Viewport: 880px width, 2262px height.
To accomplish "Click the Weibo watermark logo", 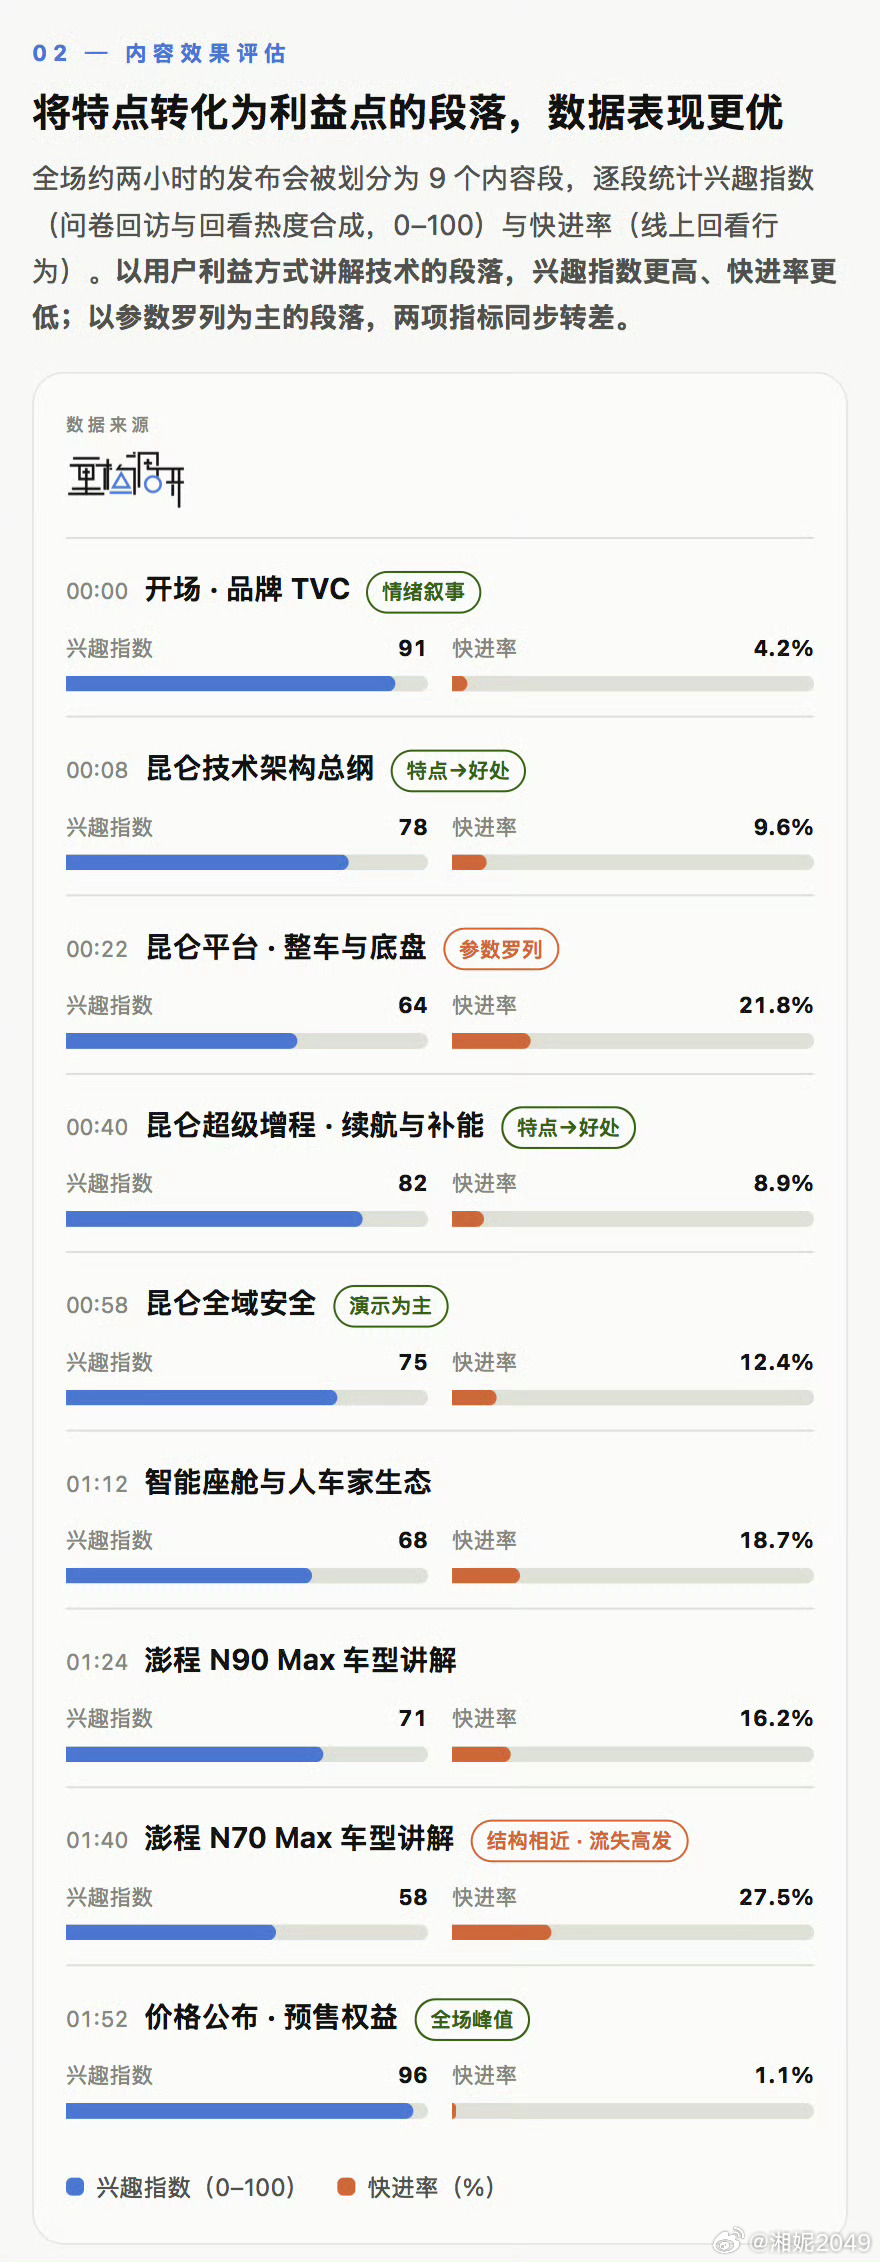I will pyautogui.click(x=728, y=2241).
